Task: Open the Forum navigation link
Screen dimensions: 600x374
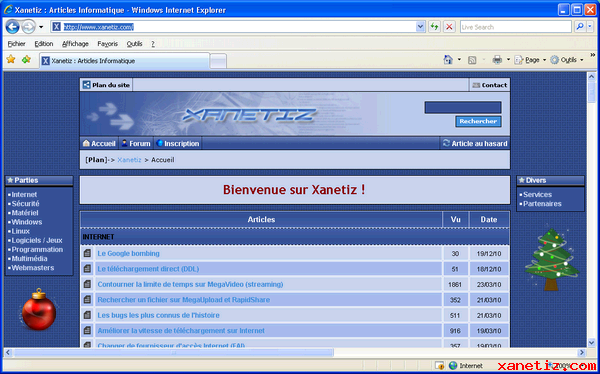Action: coord(136,144)
